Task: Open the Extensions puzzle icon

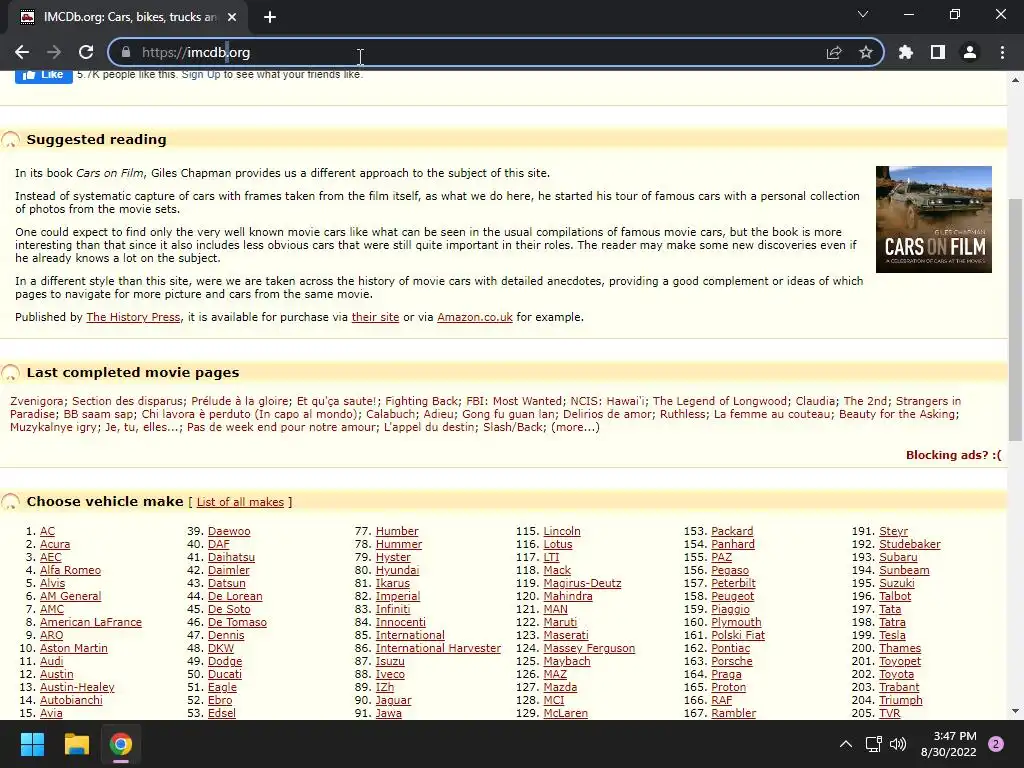Action: point(906,52)
